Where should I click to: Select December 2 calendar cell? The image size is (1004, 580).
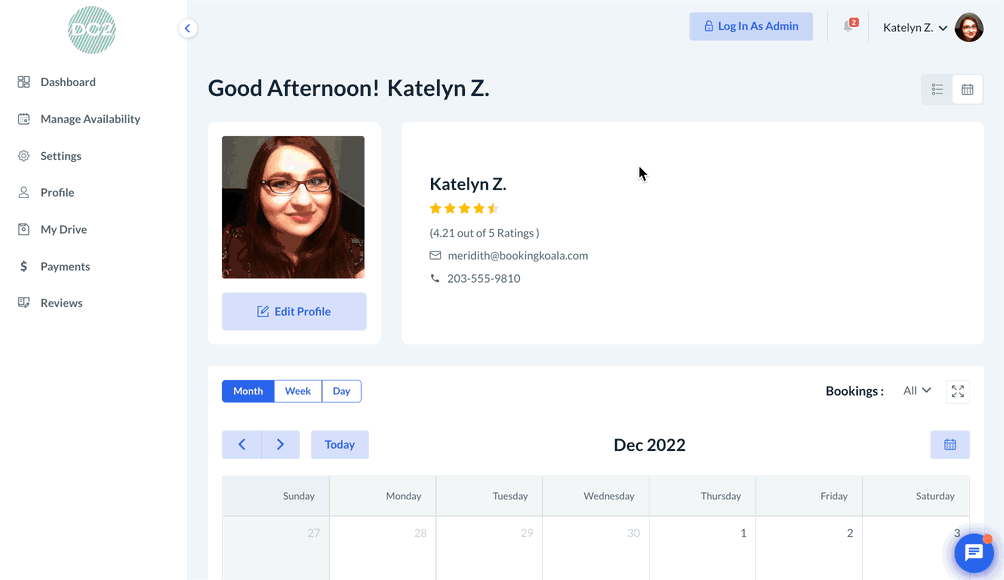tap(809, 549)
